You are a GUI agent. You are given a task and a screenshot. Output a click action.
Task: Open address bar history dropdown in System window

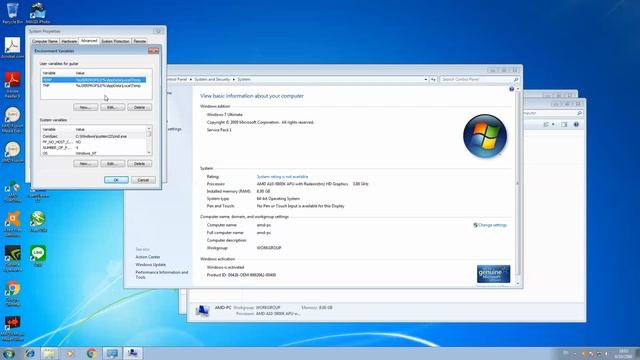(x=426, y=79)
